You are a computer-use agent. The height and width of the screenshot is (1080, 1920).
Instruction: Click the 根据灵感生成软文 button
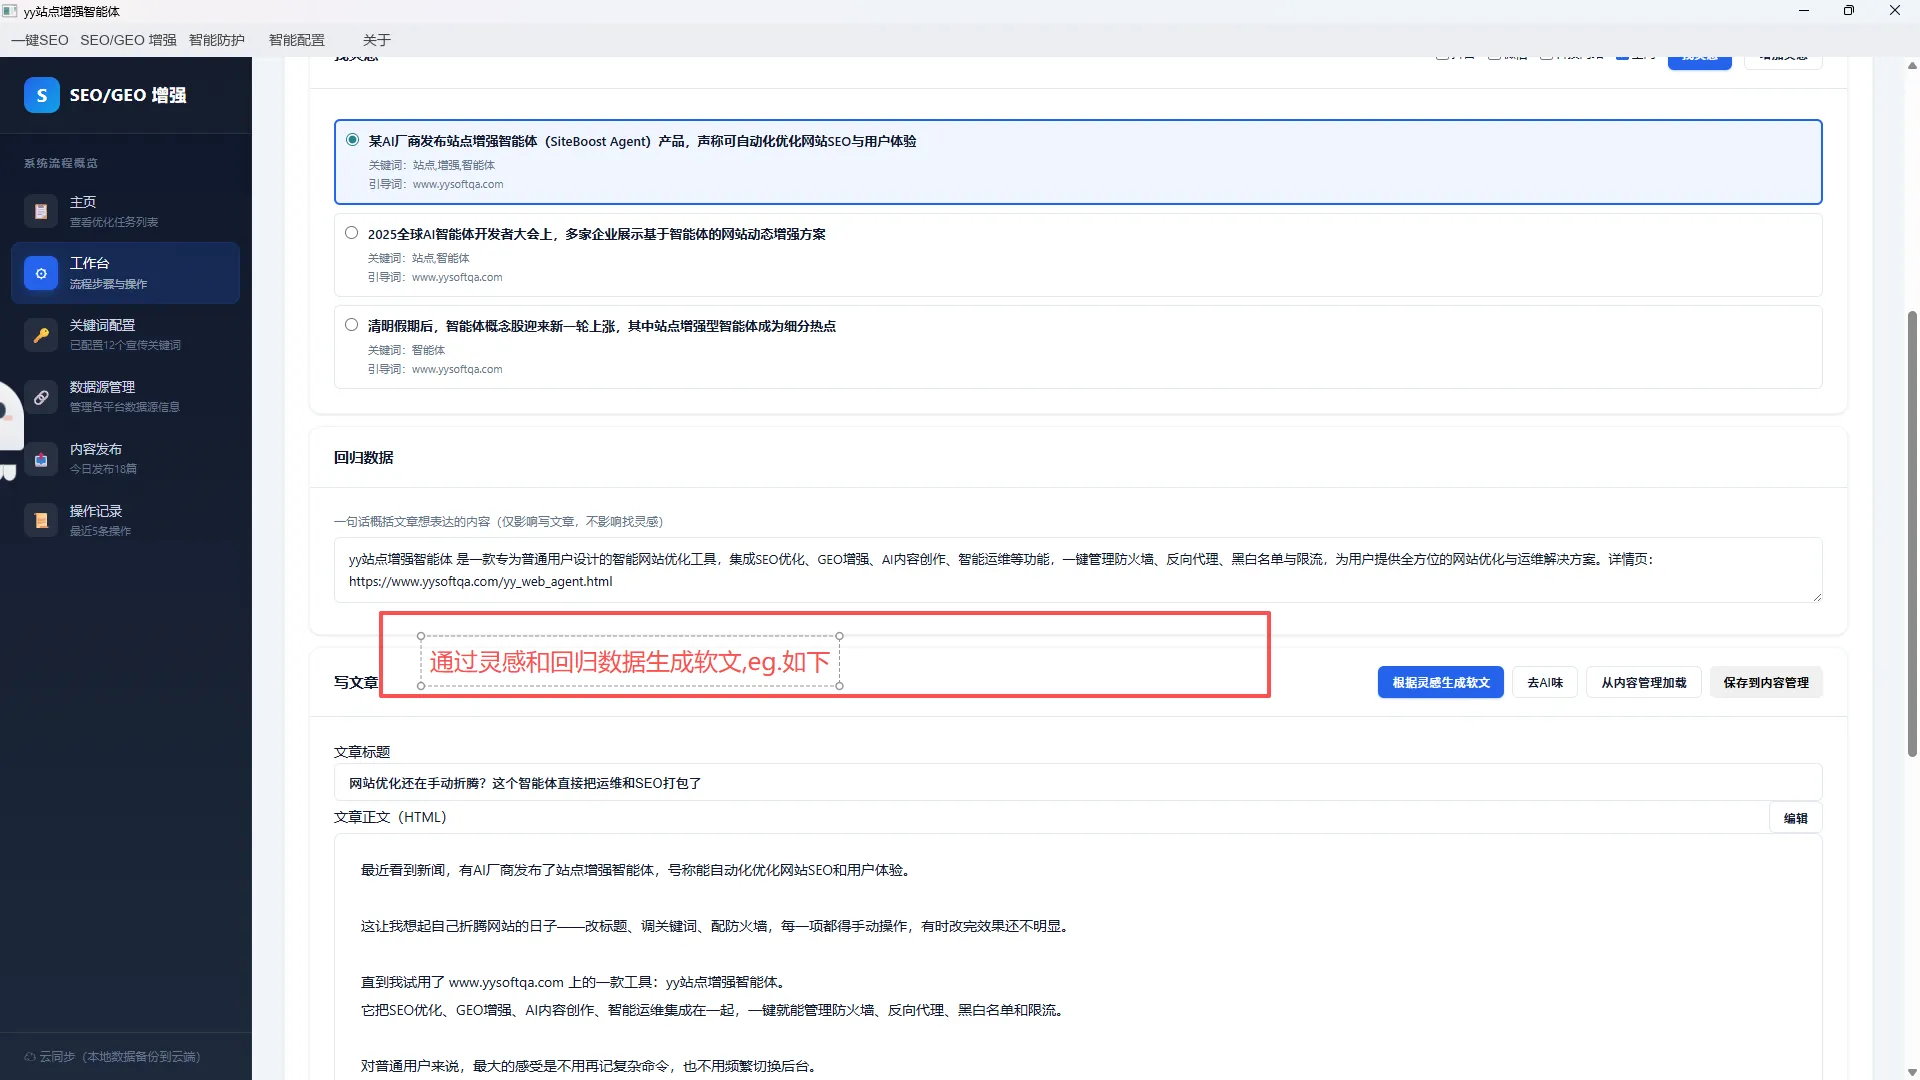pos(1440,682)
